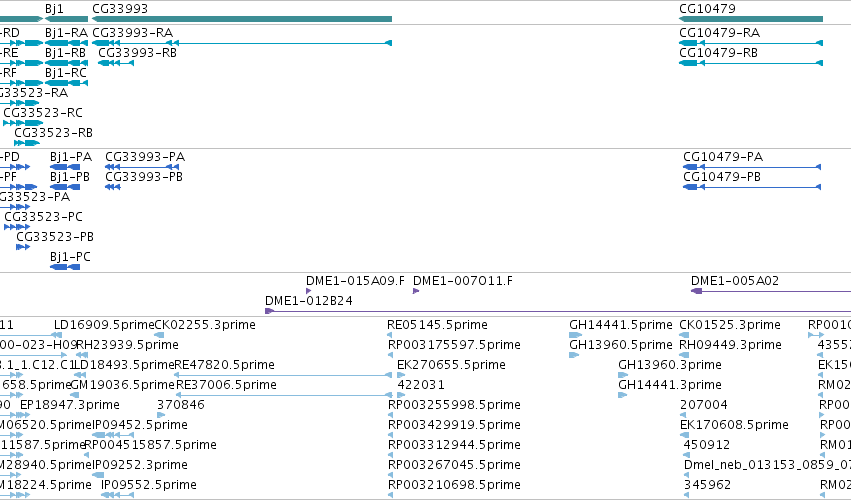Select the CK01525.3prime EST entry
Screen dimensions: 851x500
pyautogui.click(x=730, y=325)
